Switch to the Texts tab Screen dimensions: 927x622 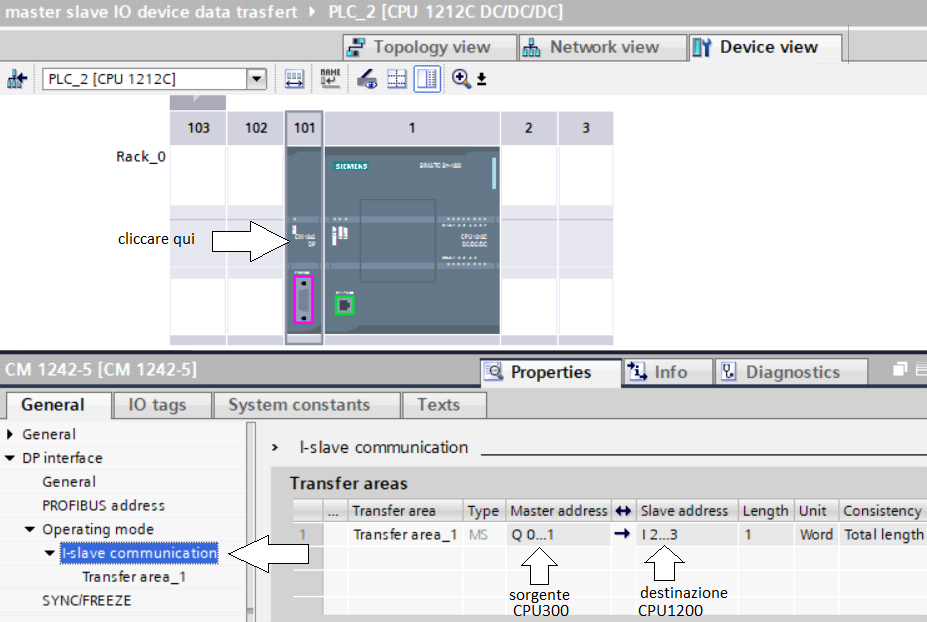(x=443, y=405)
